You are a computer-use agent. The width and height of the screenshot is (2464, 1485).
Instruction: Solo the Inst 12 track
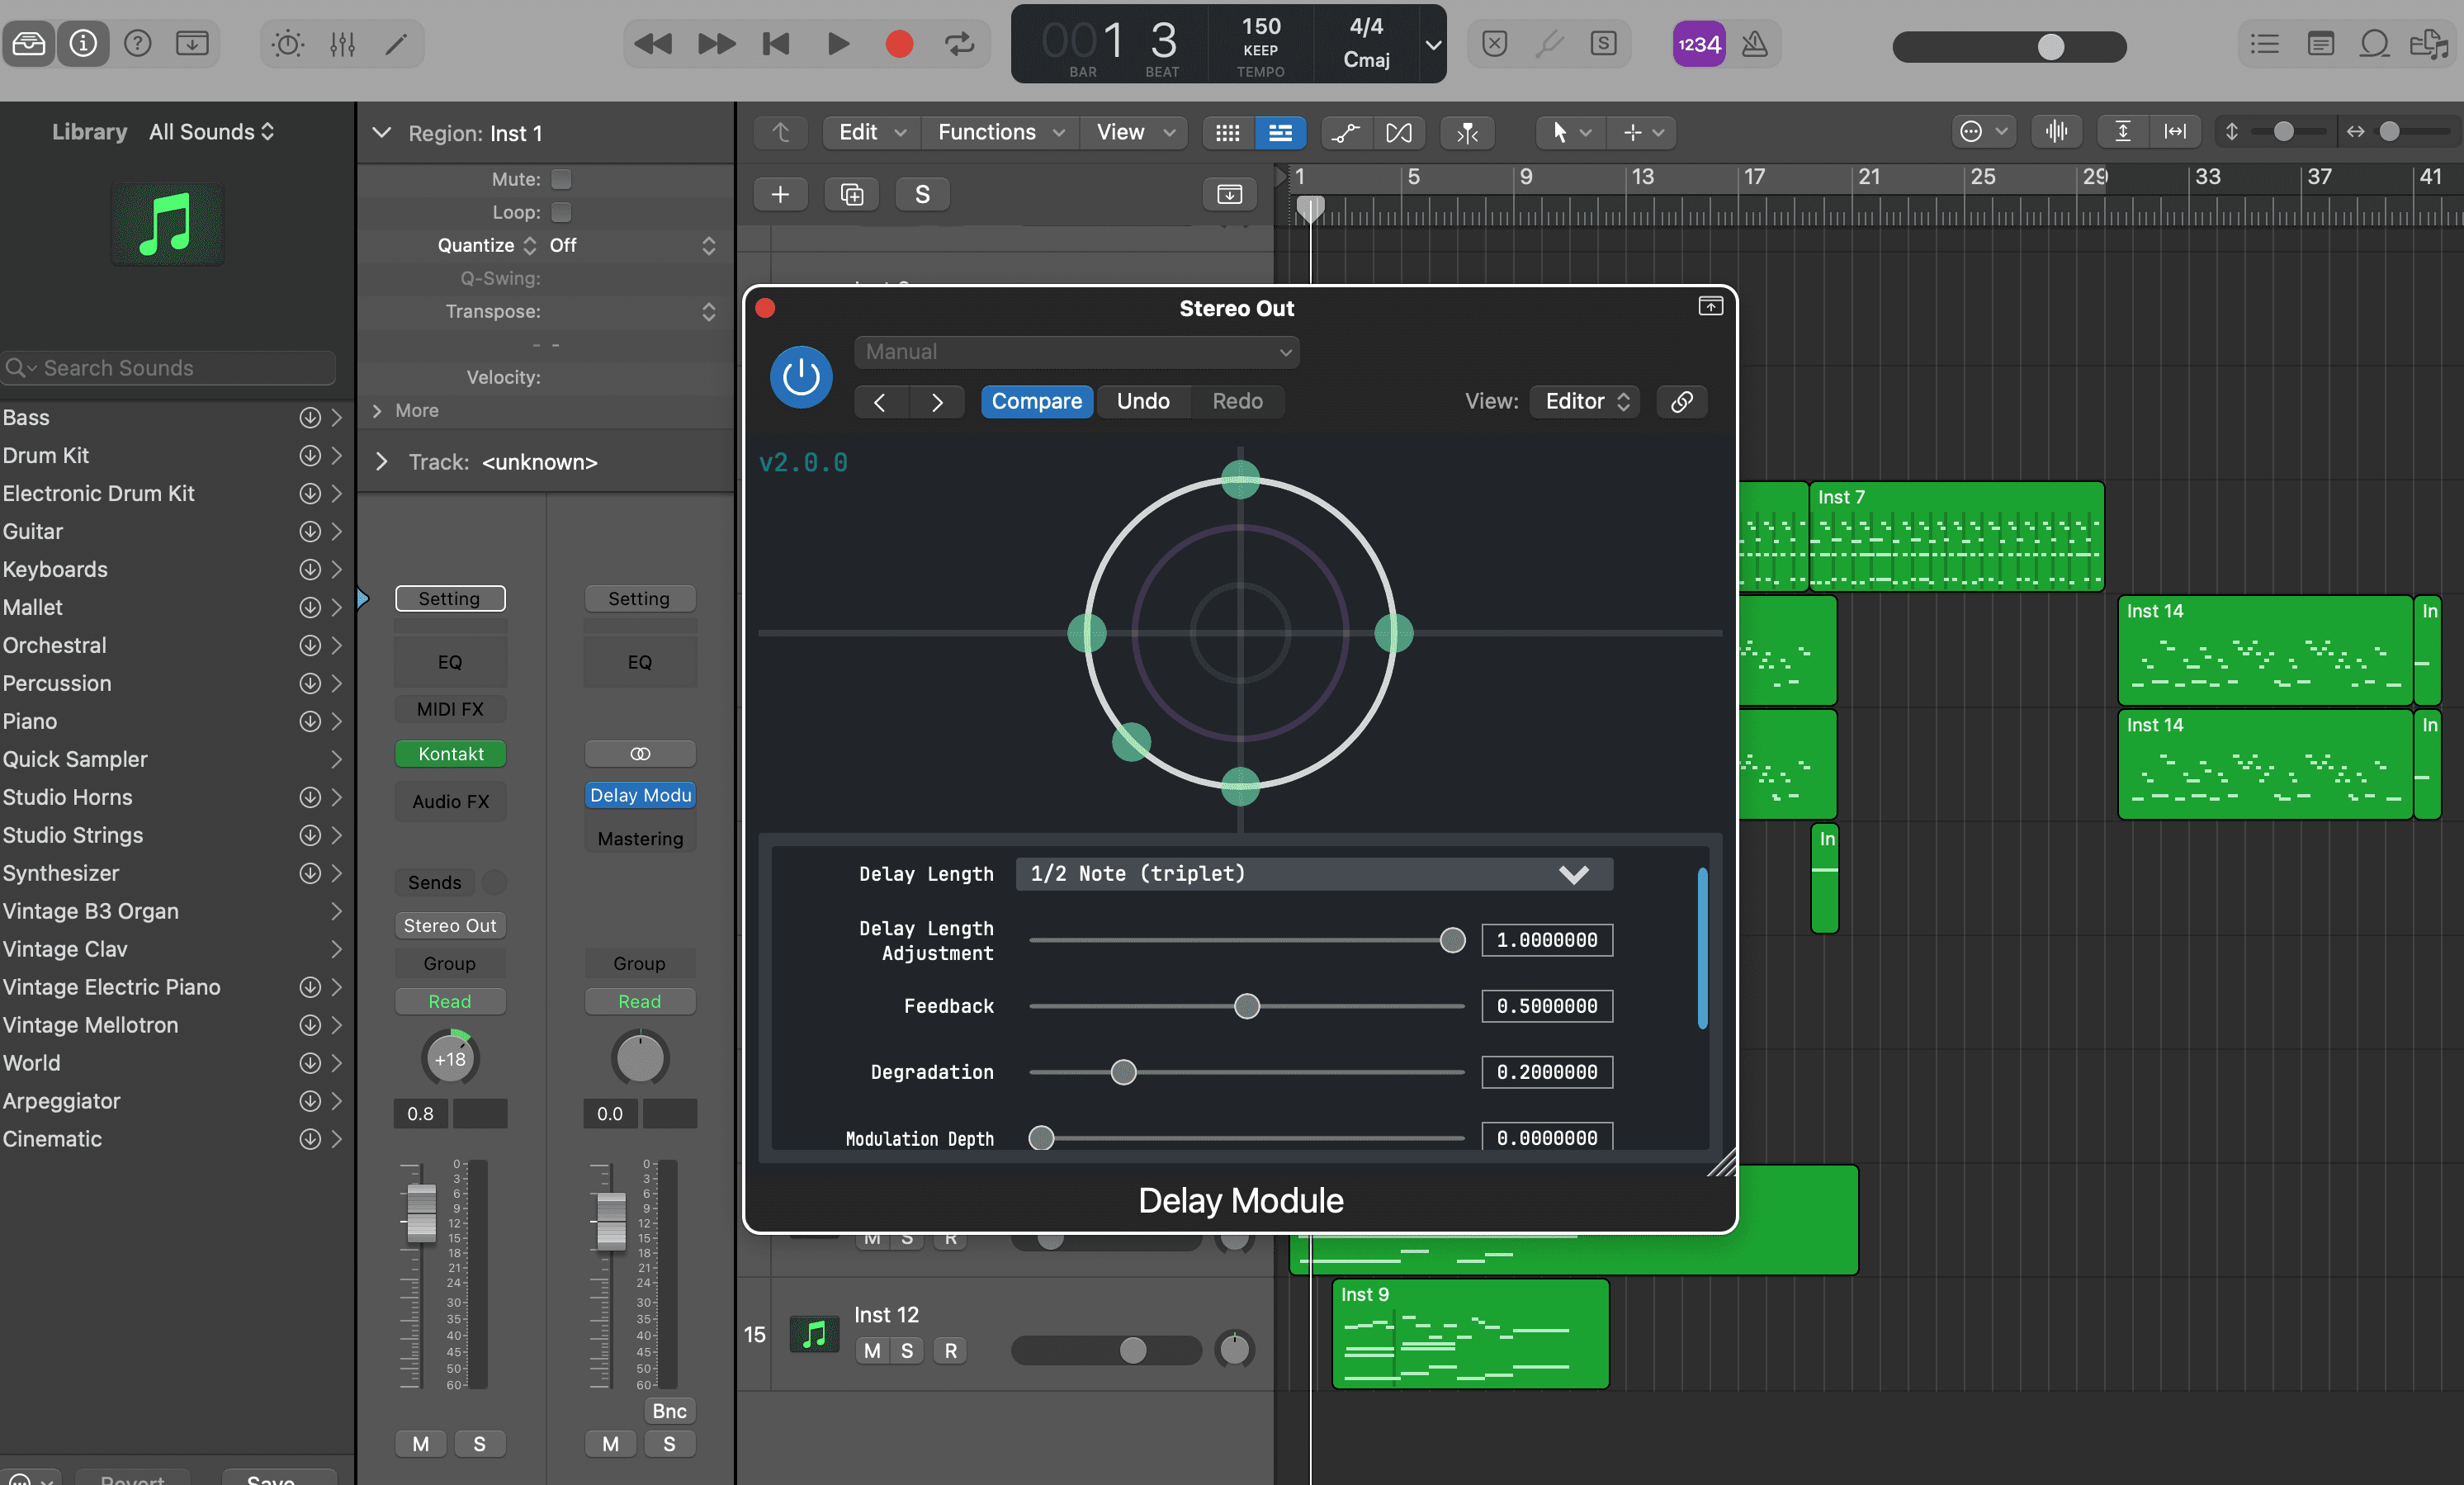click(907, 1350)
